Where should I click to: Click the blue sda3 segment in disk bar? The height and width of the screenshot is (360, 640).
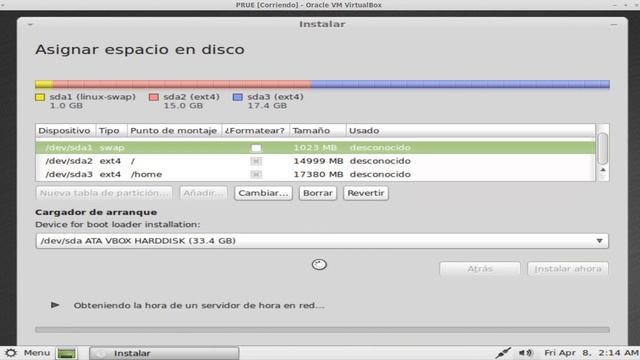(x=460, y=84)
